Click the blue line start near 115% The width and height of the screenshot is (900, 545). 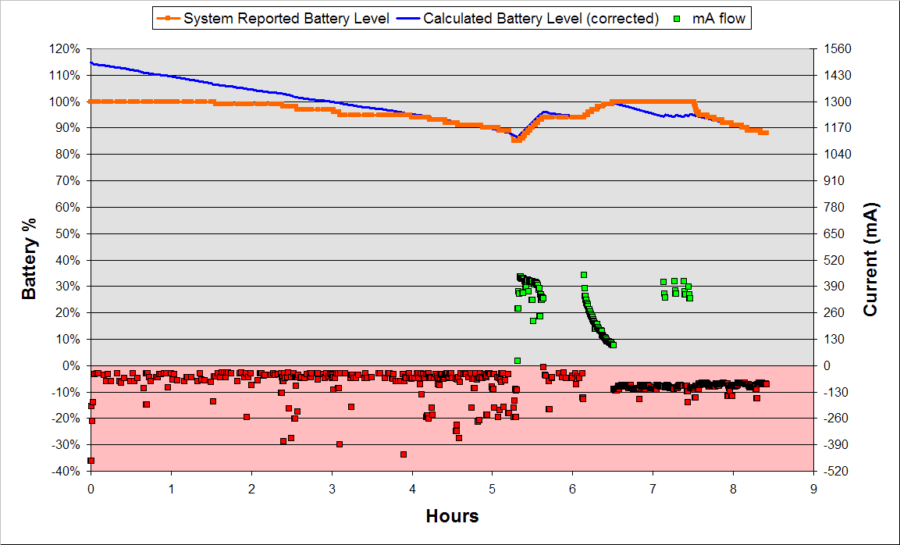click(x=92, y=63)
